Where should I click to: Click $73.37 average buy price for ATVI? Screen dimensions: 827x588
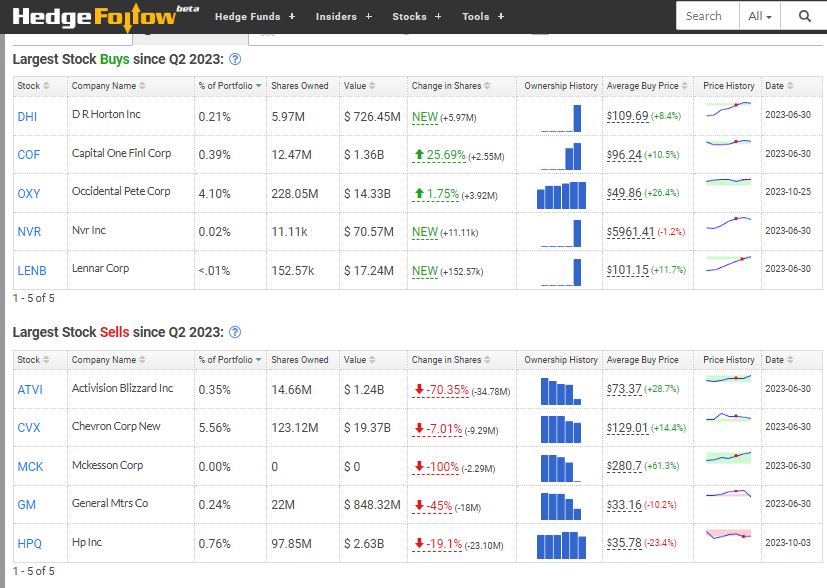tap(624, 389)
